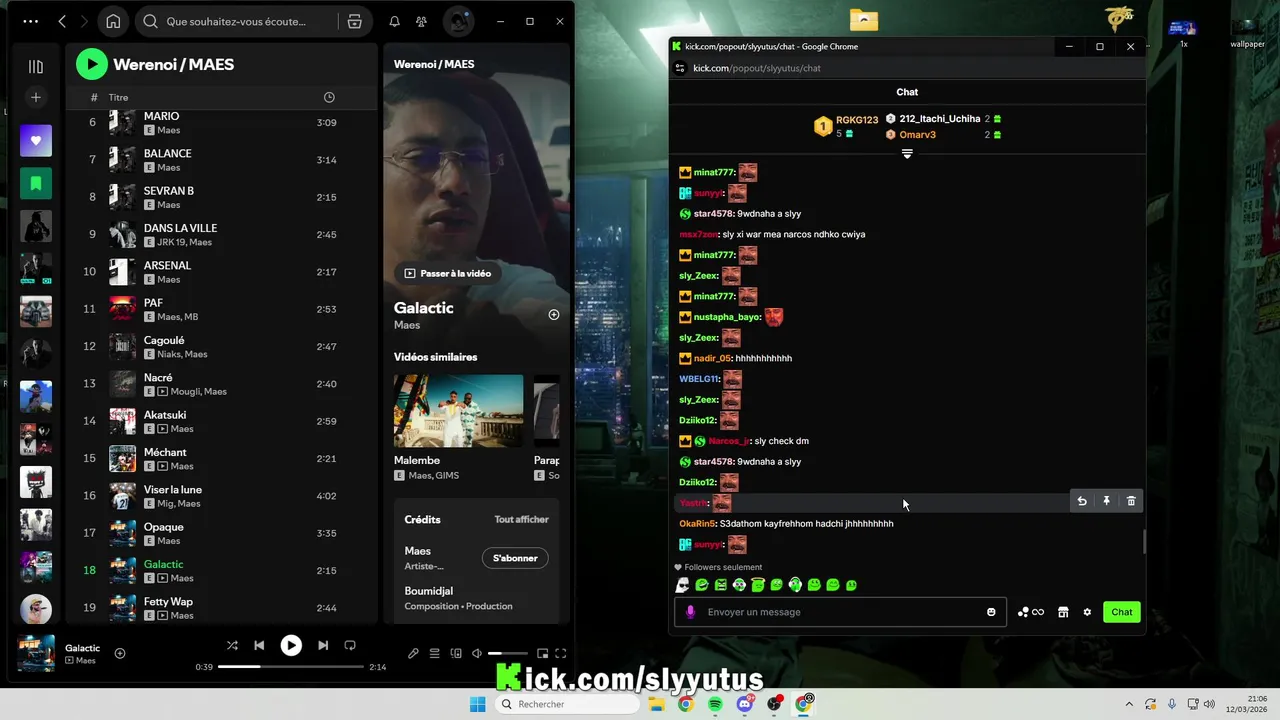Open the Galactic album cover in player bar
Image resolution: width=1280 pixels, height=720 pixels.
[x=36, y=654]
